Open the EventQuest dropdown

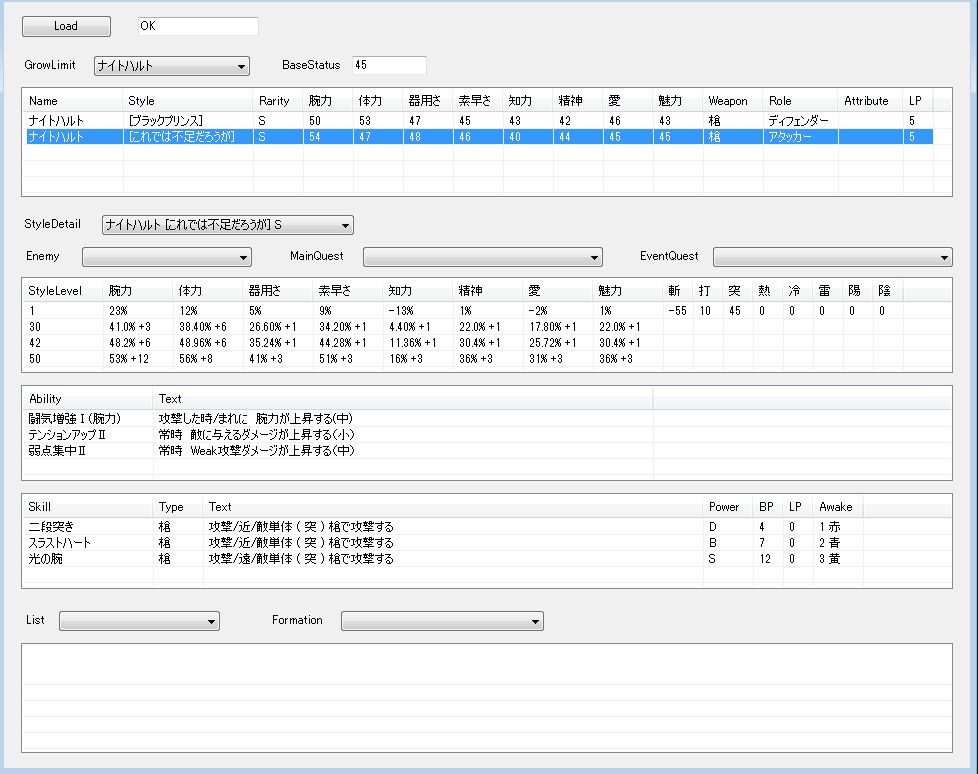[x=833, y=257]
